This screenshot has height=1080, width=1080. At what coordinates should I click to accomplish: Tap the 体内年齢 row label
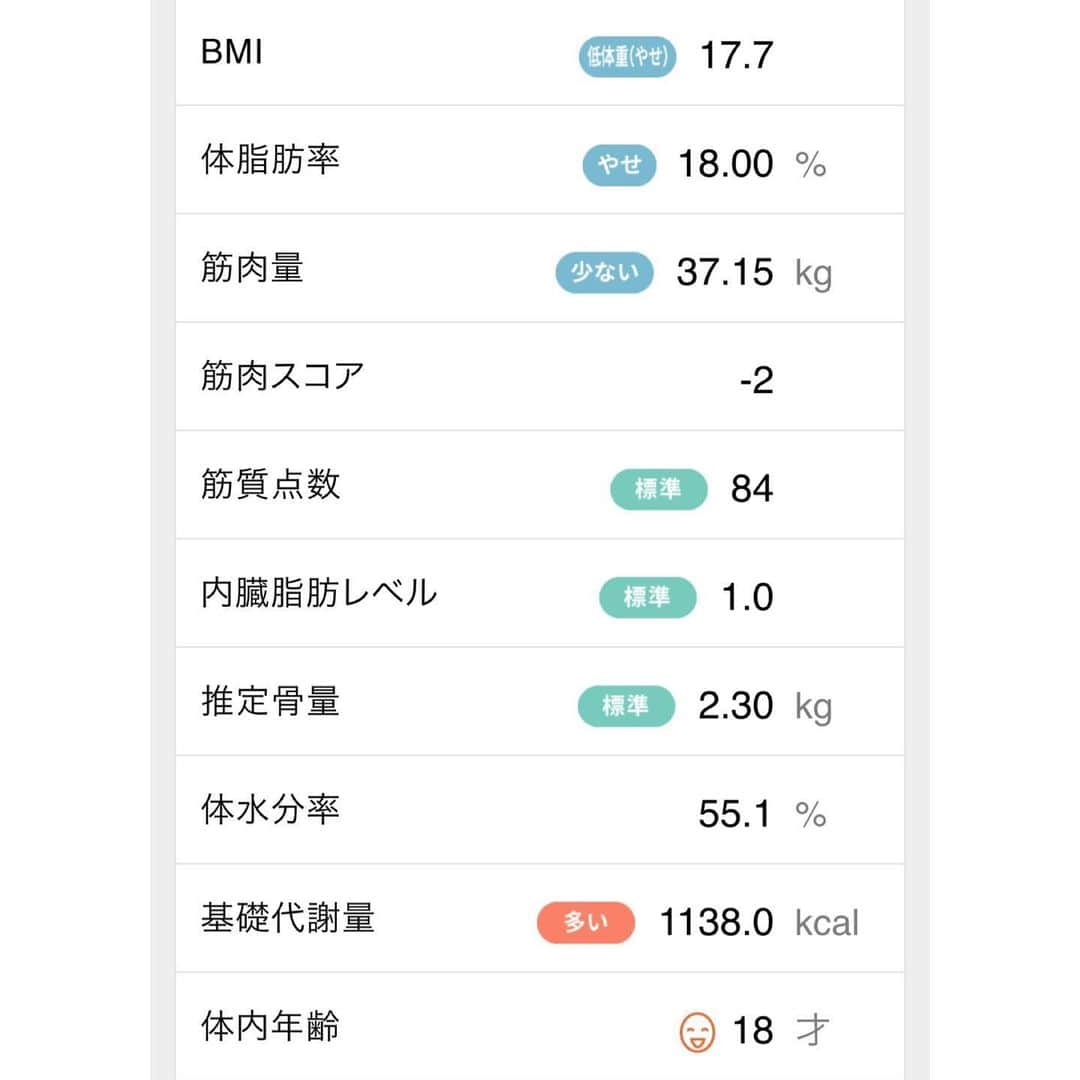[x=270, y=1026]
